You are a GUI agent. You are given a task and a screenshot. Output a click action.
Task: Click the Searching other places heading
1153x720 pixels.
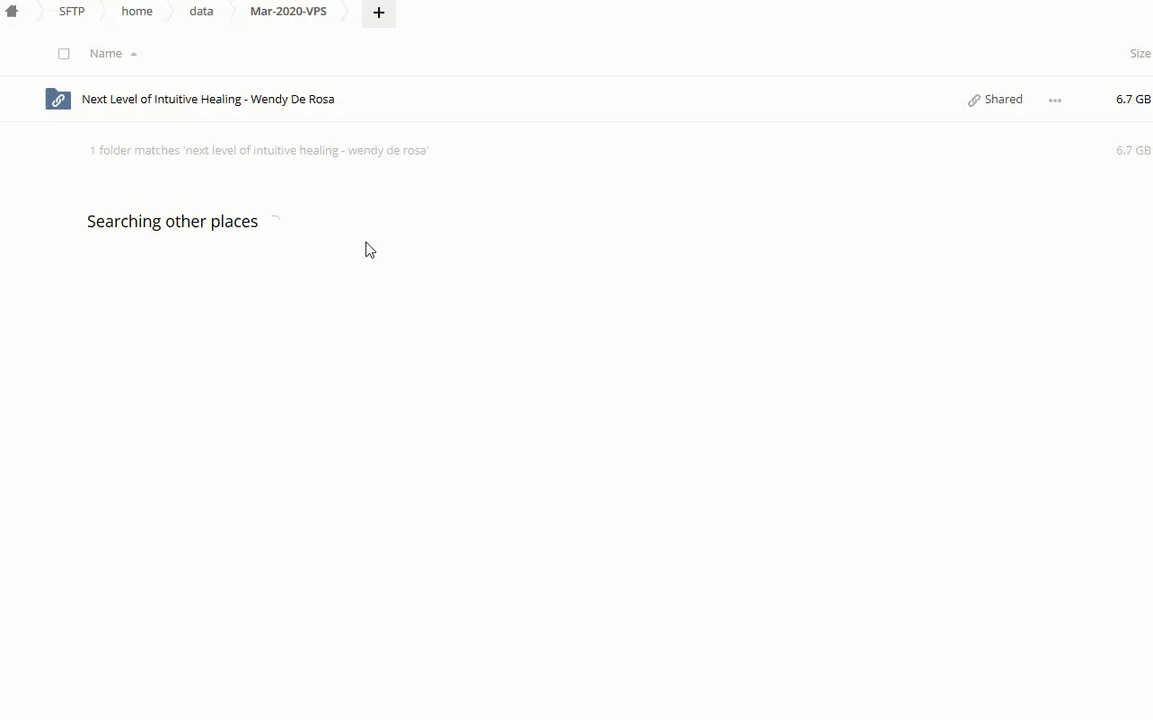coord(172,221)
